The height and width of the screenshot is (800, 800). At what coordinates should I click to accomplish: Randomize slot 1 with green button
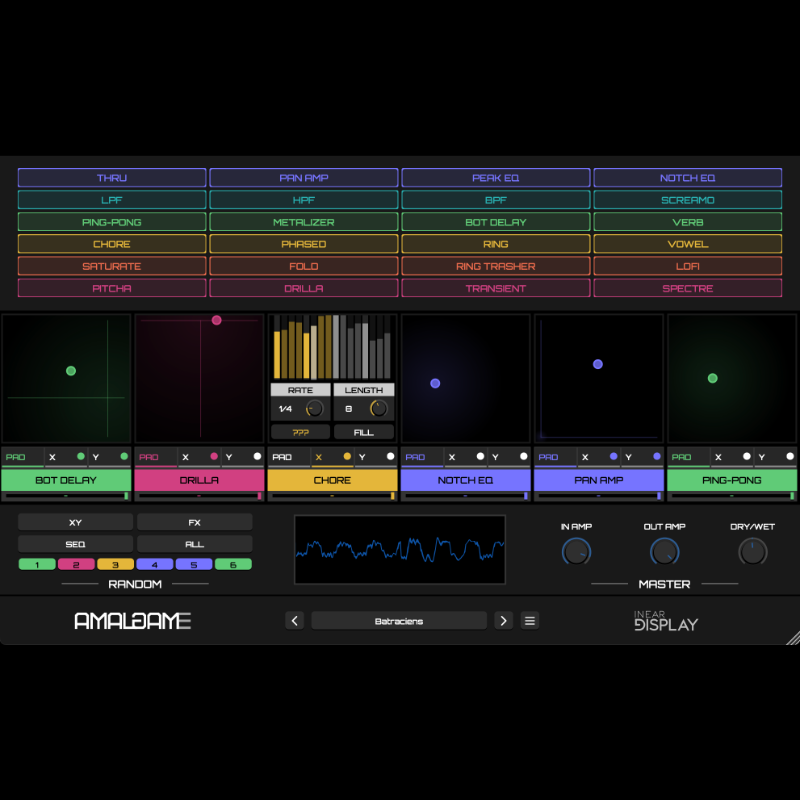pos(37,564)
